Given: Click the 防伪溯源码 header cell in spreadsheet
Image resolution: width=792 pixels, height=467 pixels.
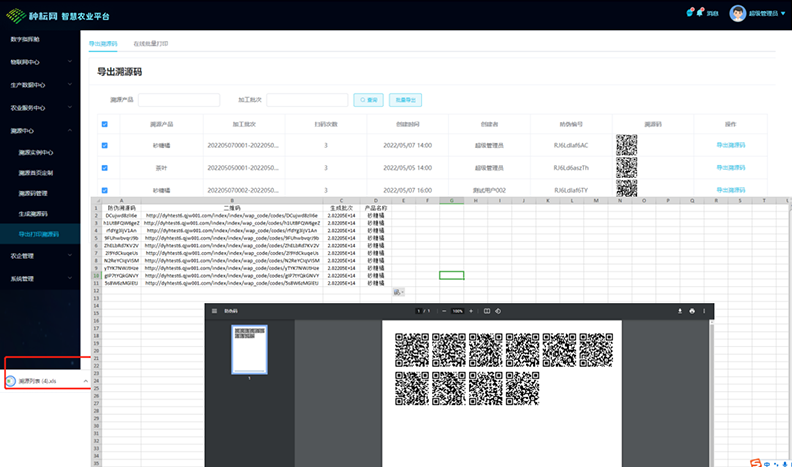Looking at the screenshot, I should [121, 208].
